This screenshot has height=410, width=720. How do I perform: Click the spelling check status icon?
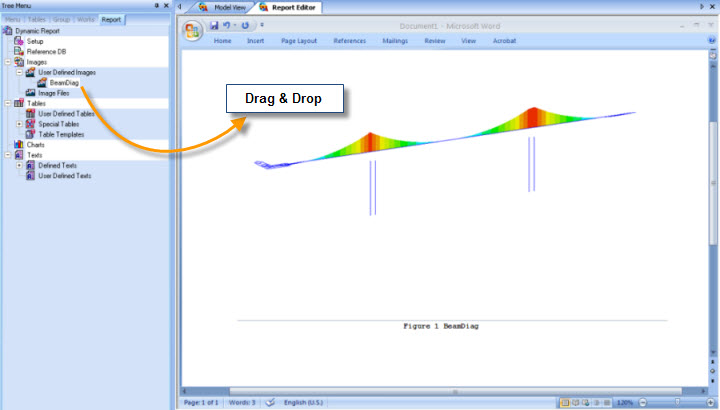(x=269, y=402)
